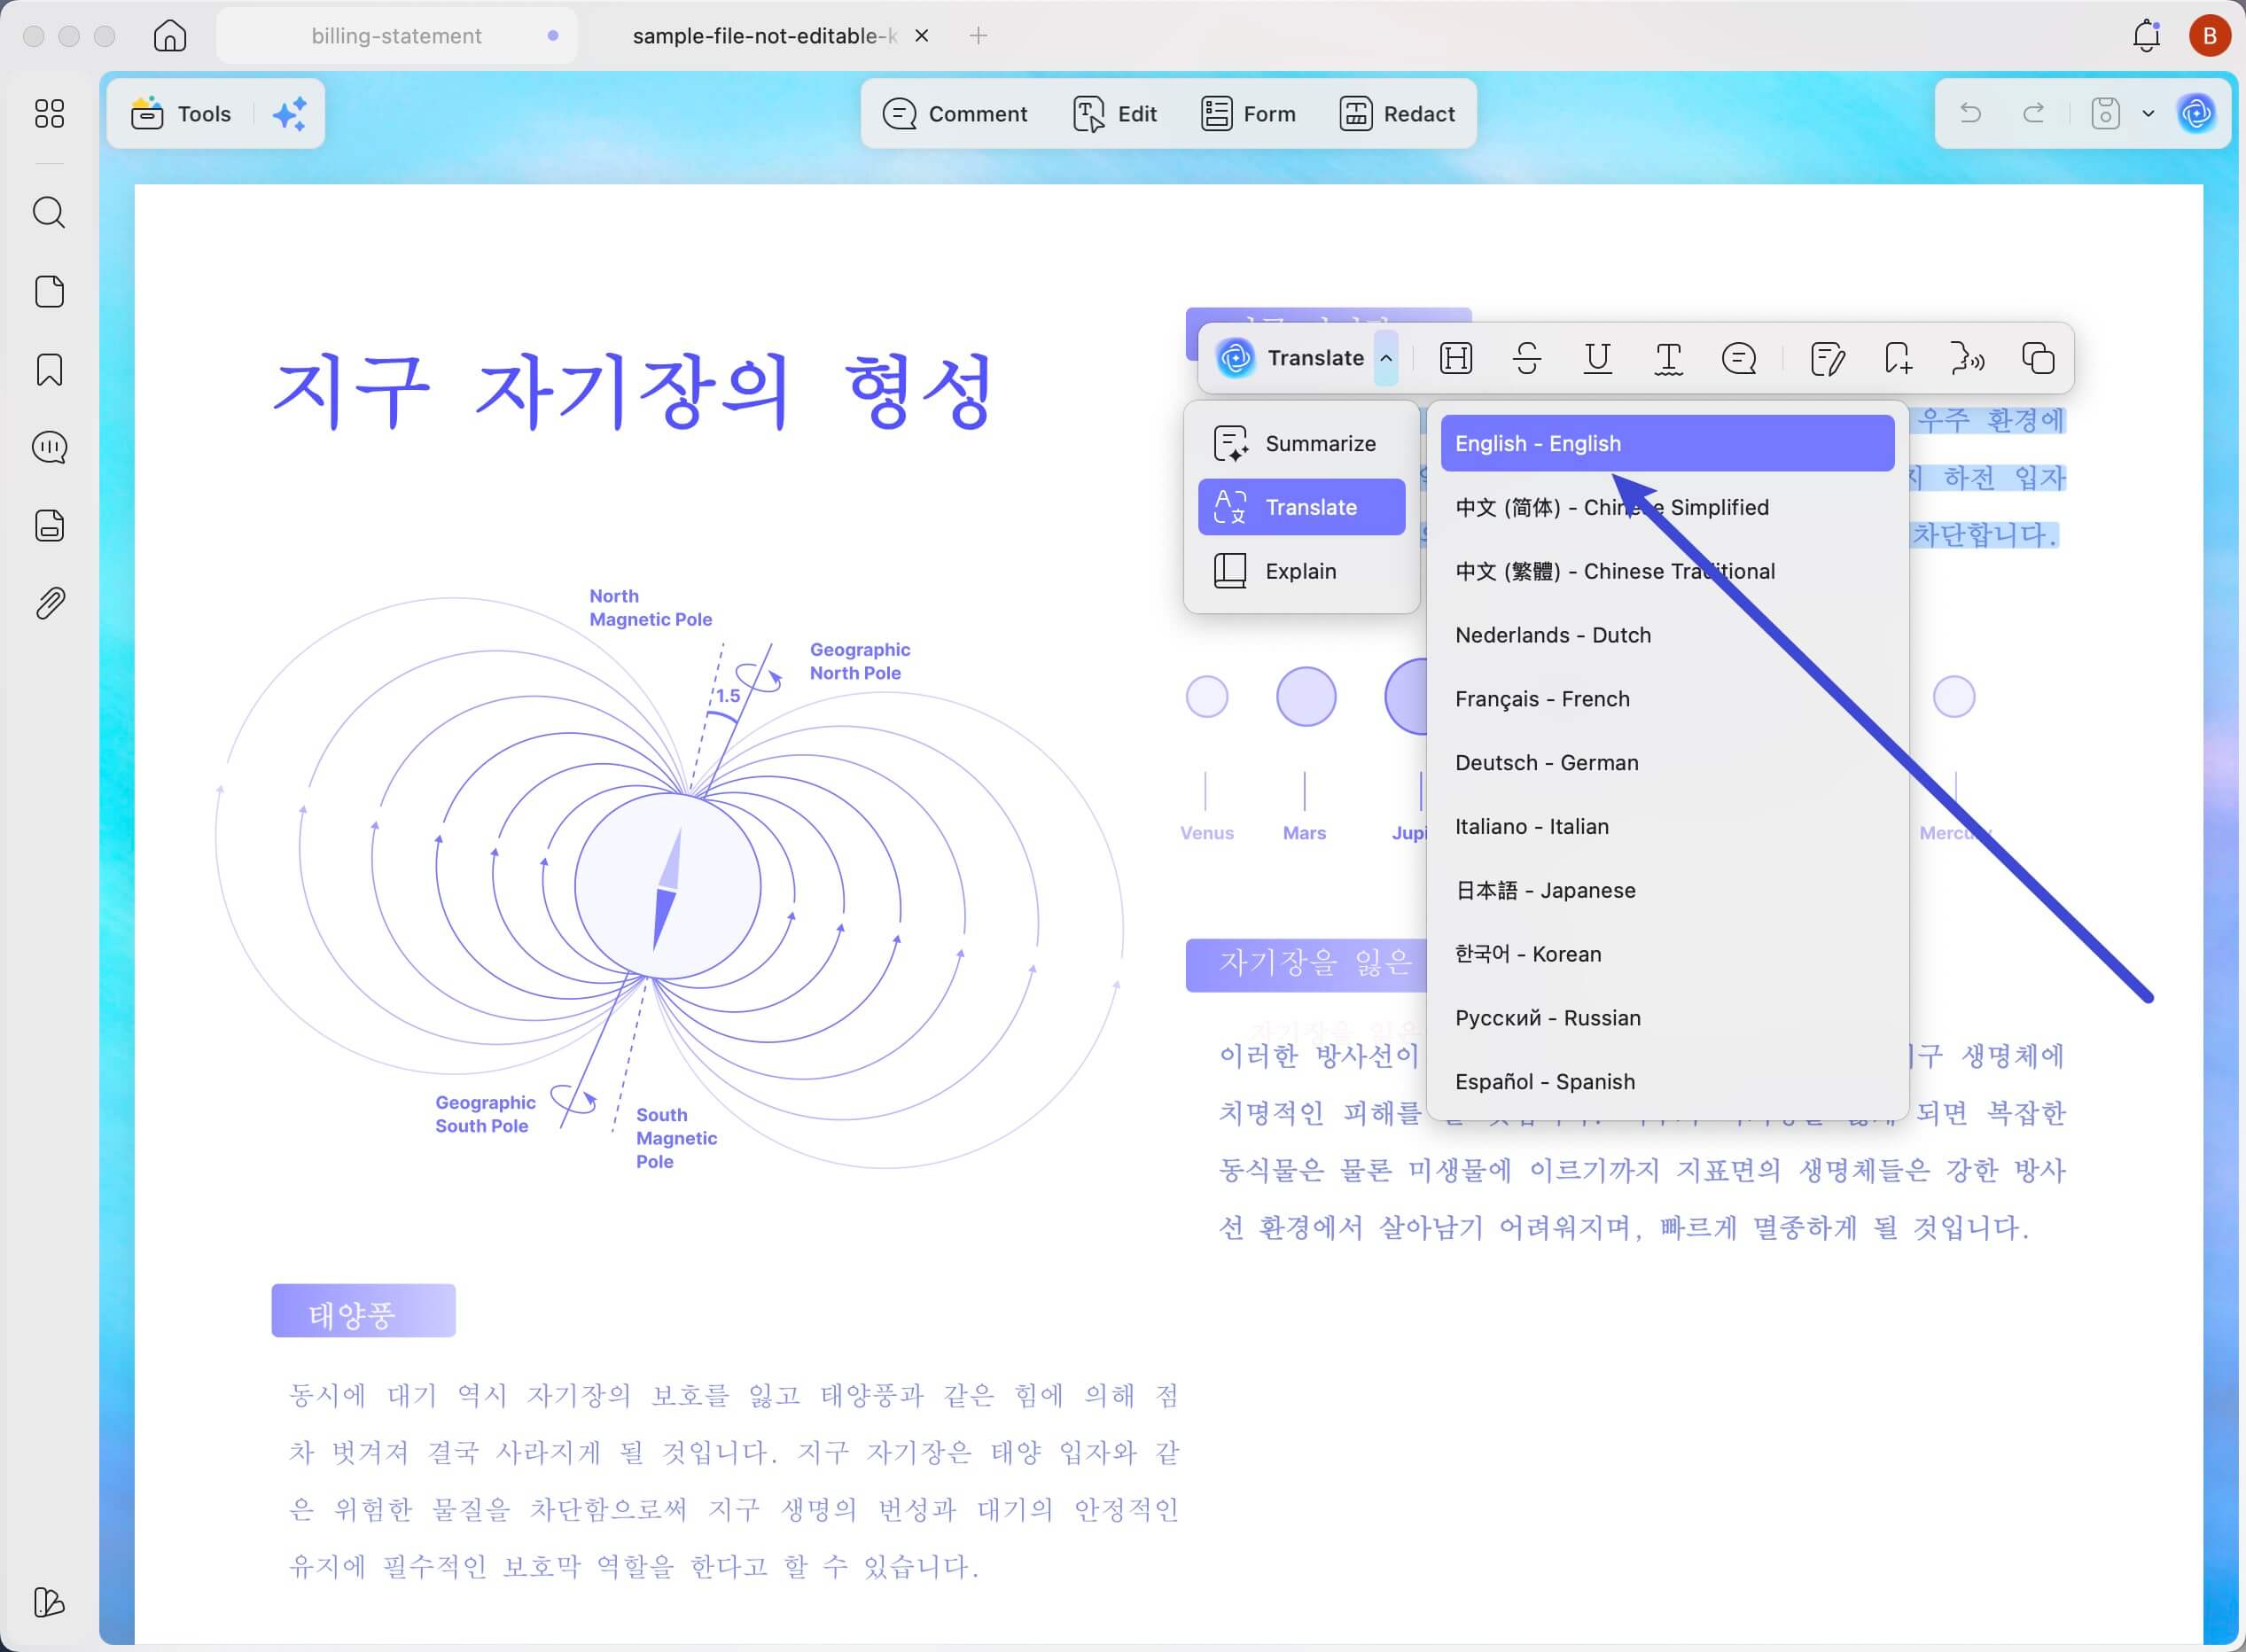Copy the selected text

(x=2038, y=358)
